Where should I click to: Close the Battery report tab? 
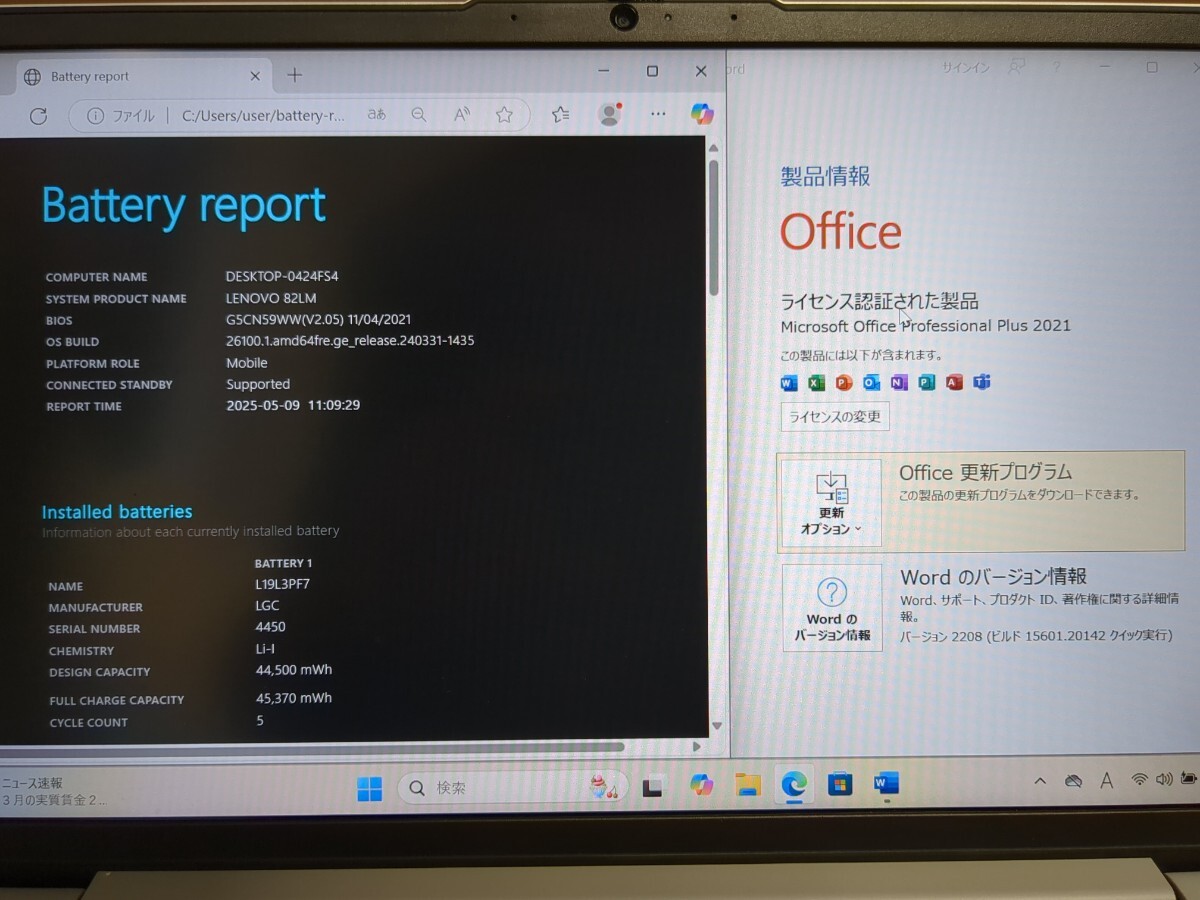point(255,76)
